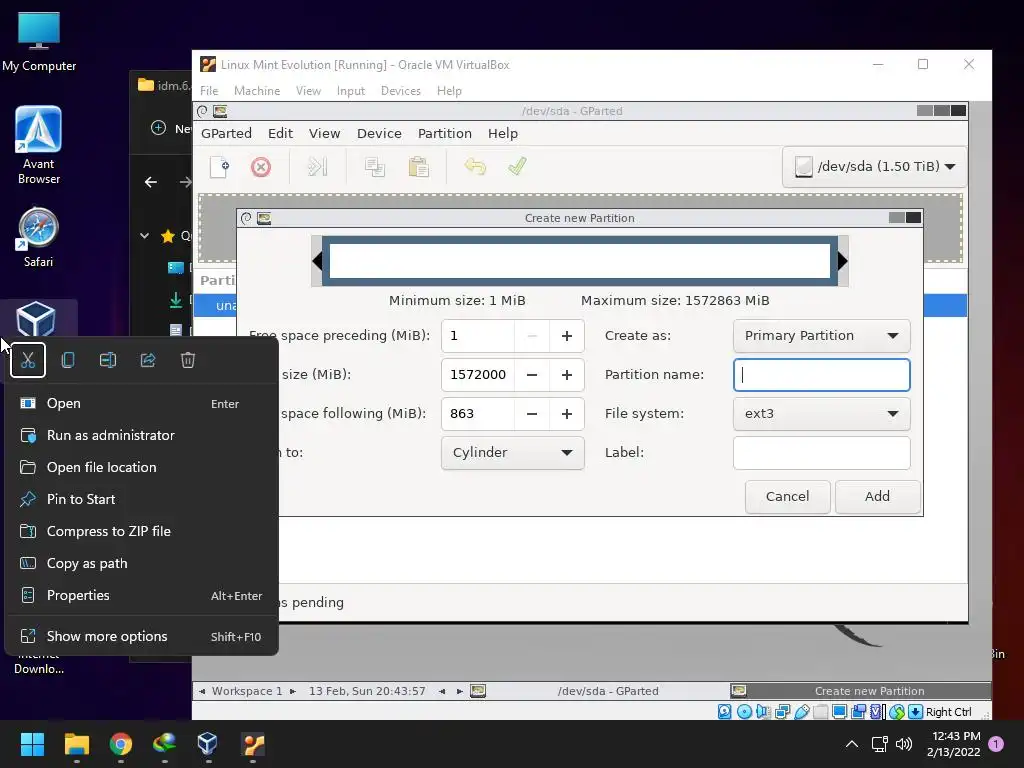Click the Cut icon in the context menu
This screenshot has width=1024, height=768.
coord(28,360)
